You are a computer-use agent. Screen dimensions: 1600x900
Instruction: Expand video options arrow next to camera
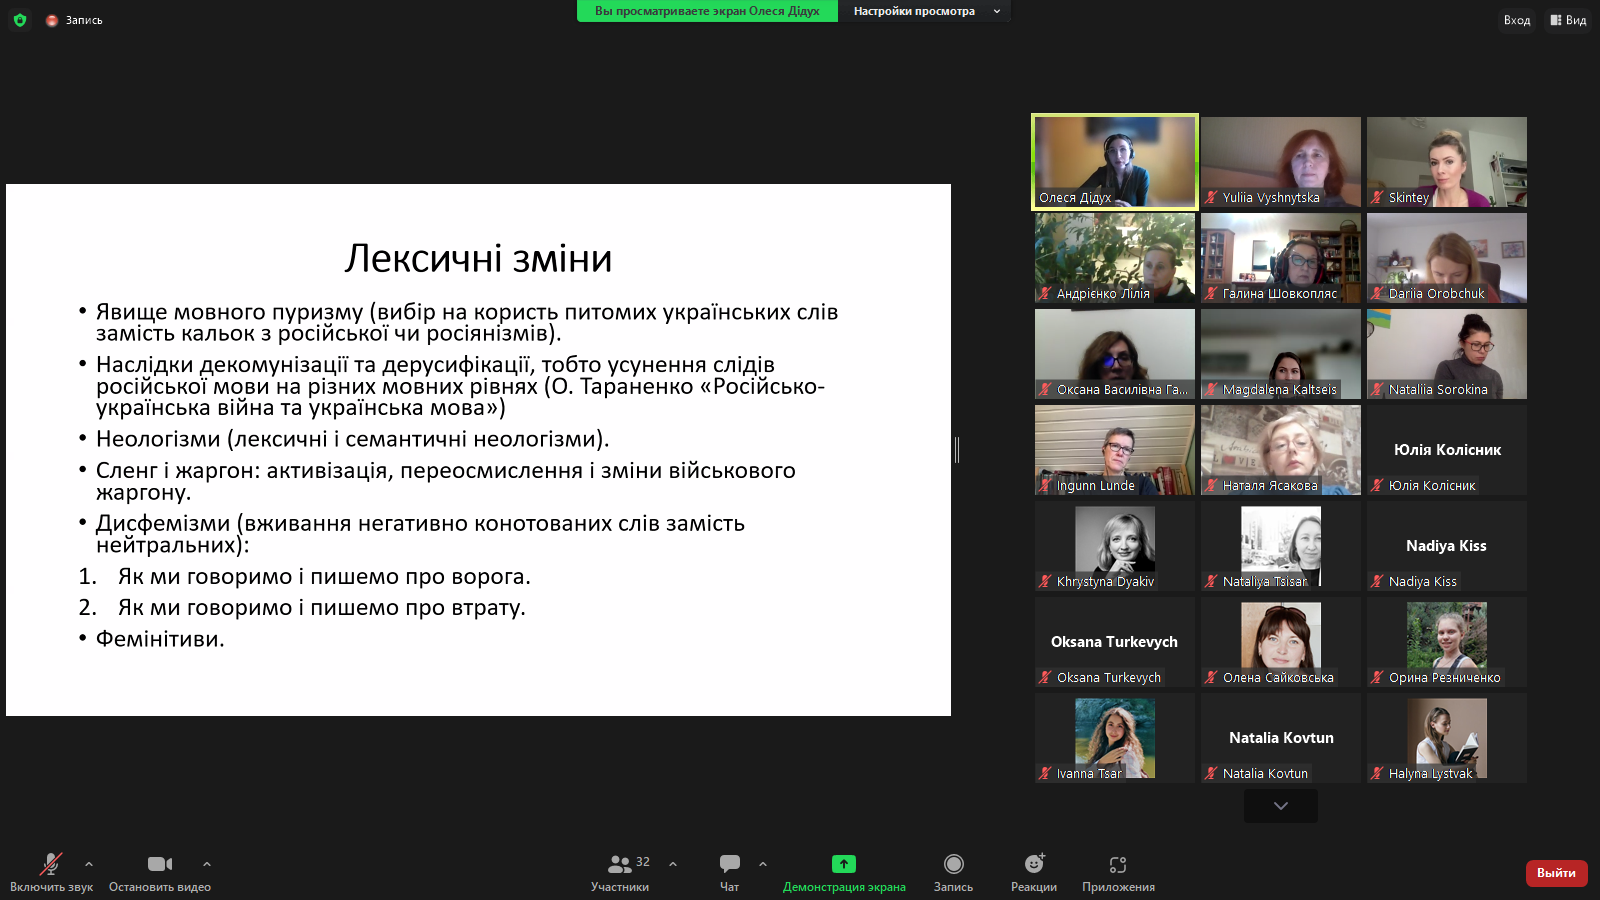point(207,864)
